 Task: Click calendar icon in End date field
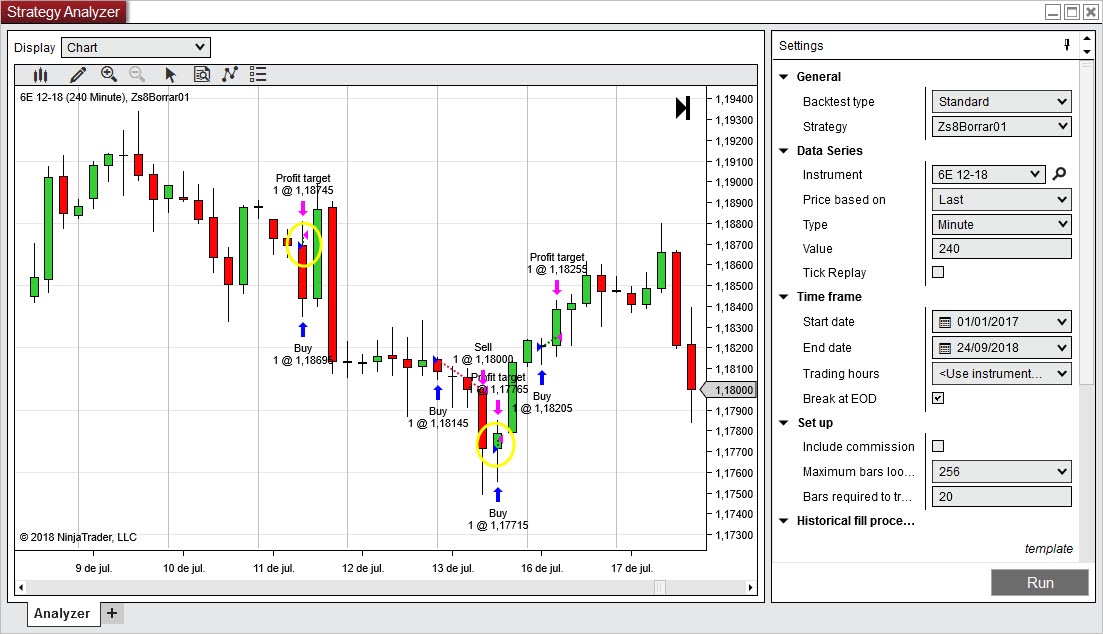(945, 348)
